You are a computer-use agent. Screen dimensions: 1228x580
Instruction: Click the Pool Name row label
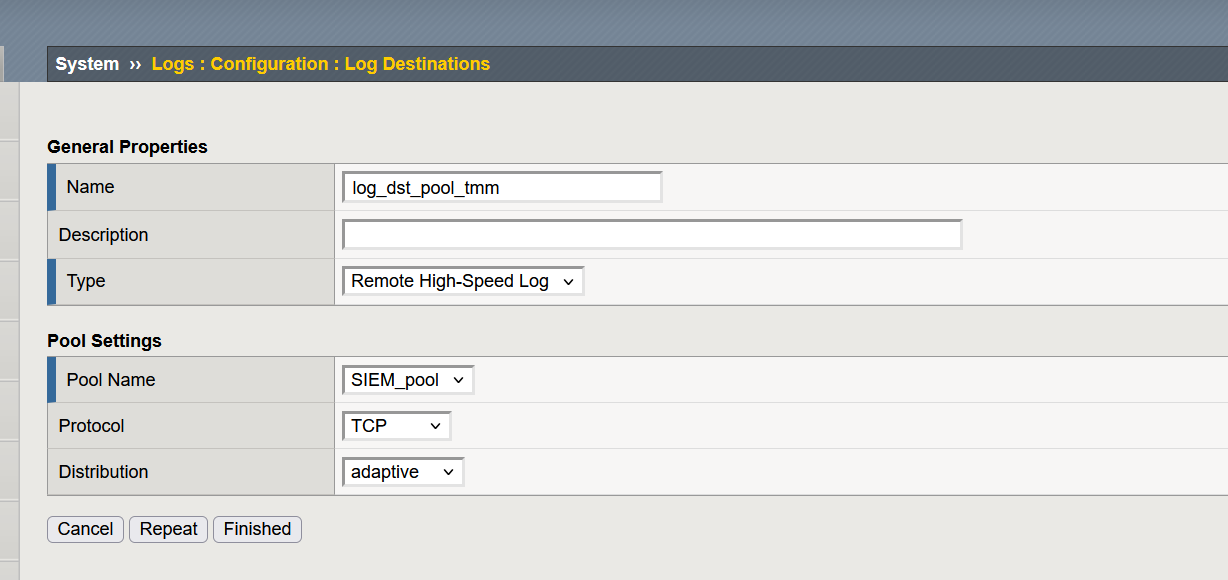tap(111, 380)
